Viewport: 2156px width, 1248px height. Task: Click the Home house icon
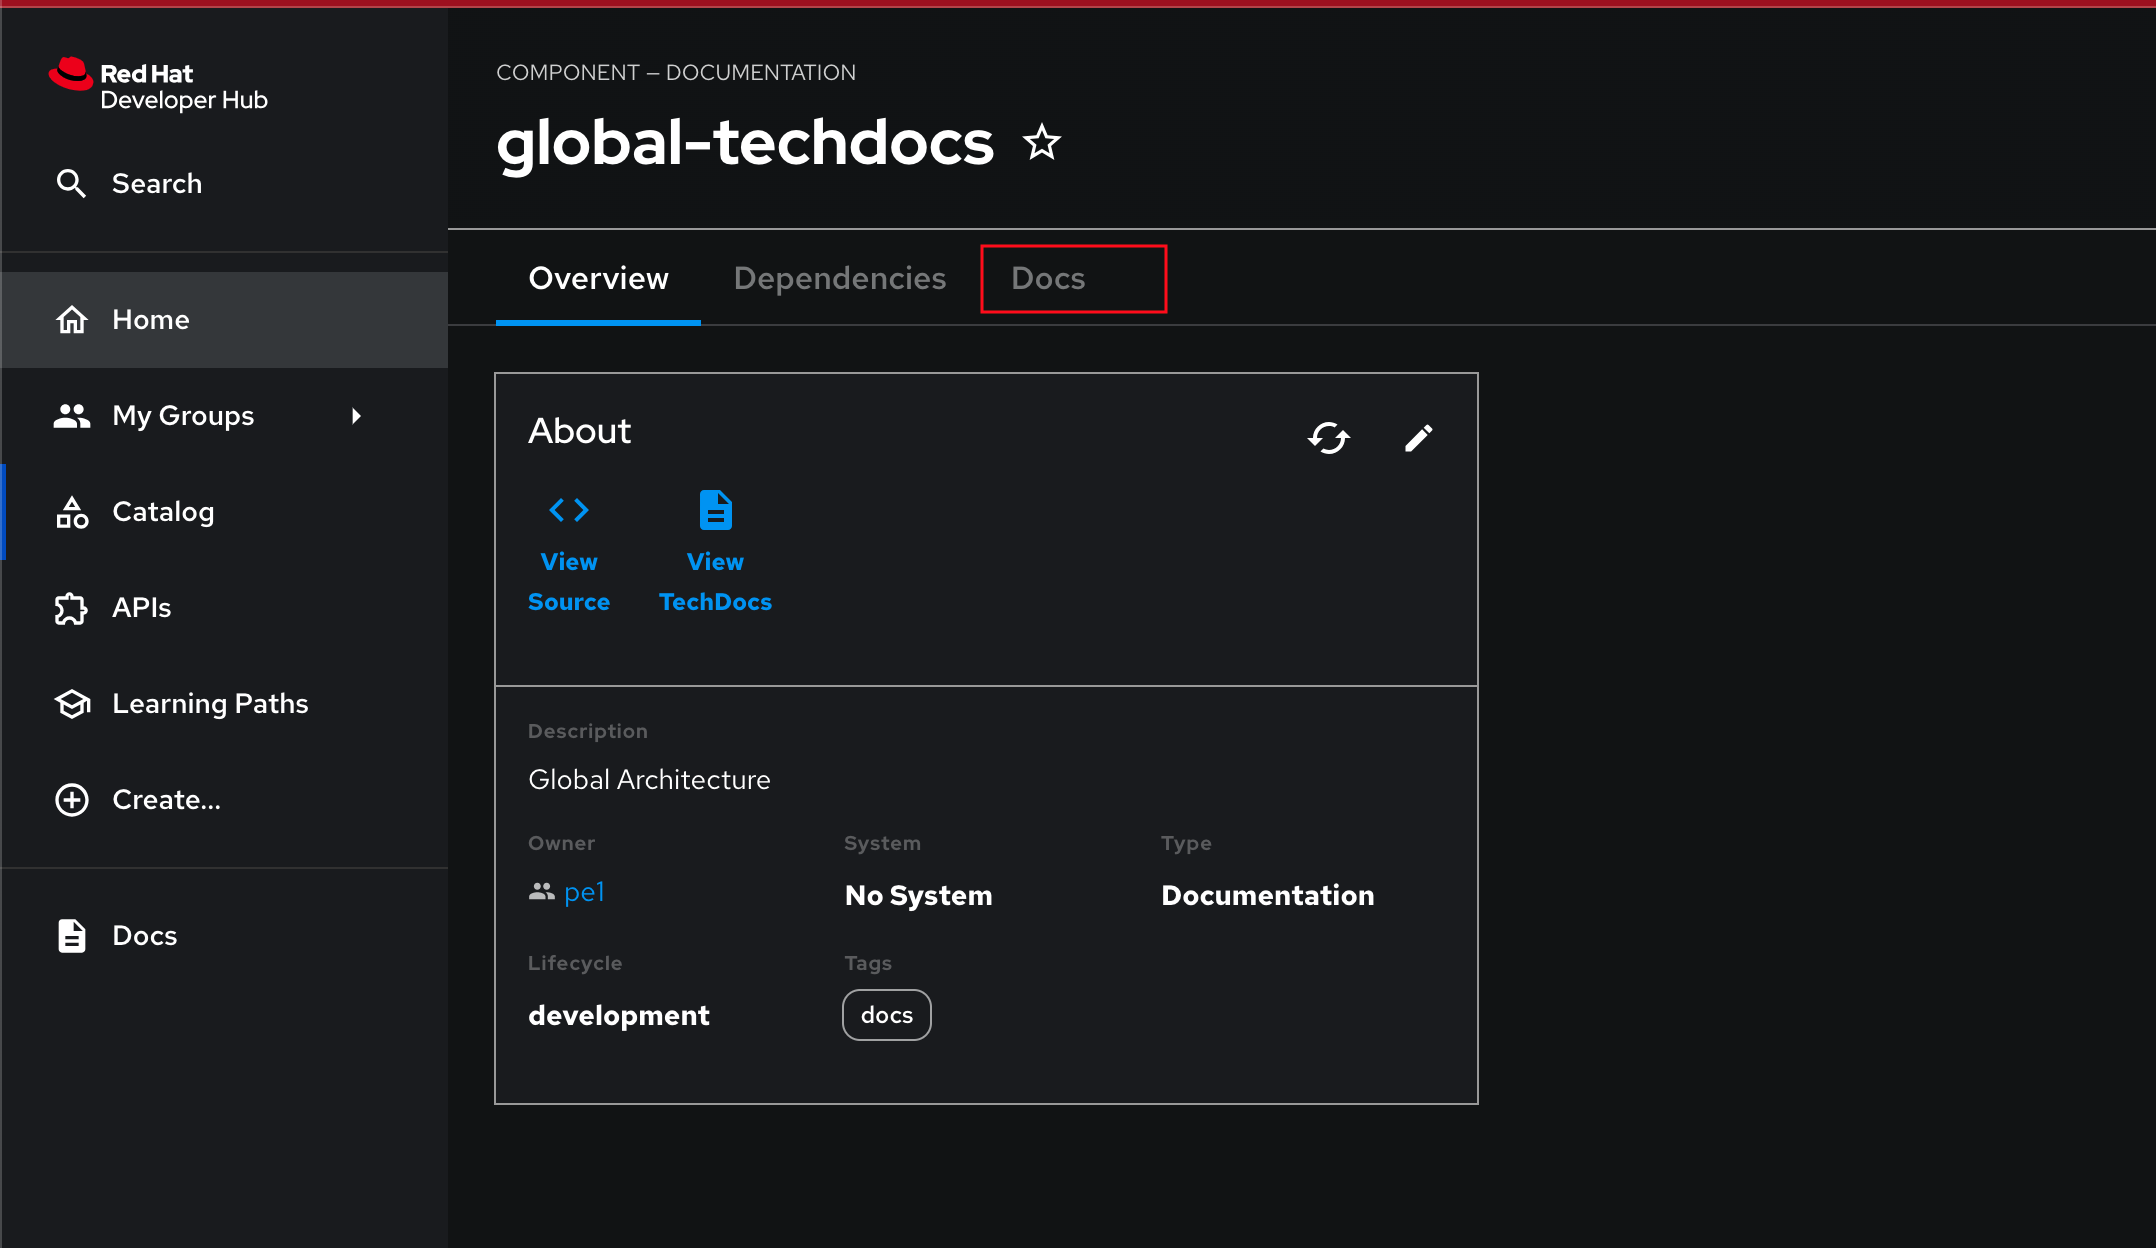click(71, 320)
